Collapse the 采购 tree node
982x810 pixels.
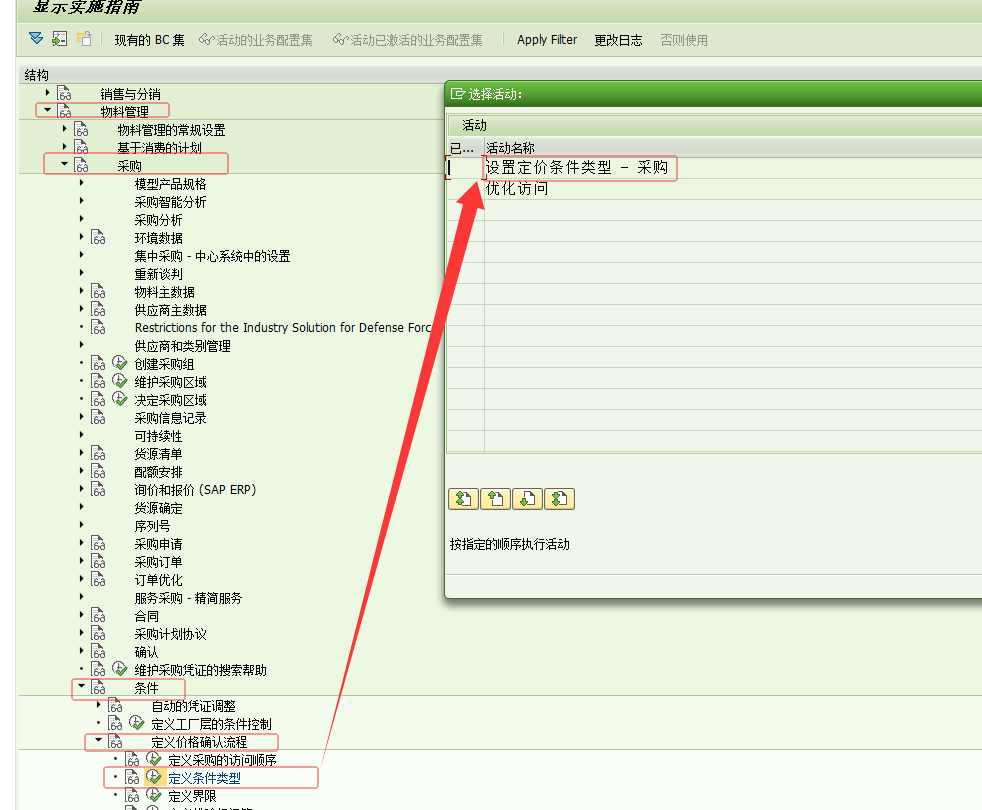coord(64,165)
